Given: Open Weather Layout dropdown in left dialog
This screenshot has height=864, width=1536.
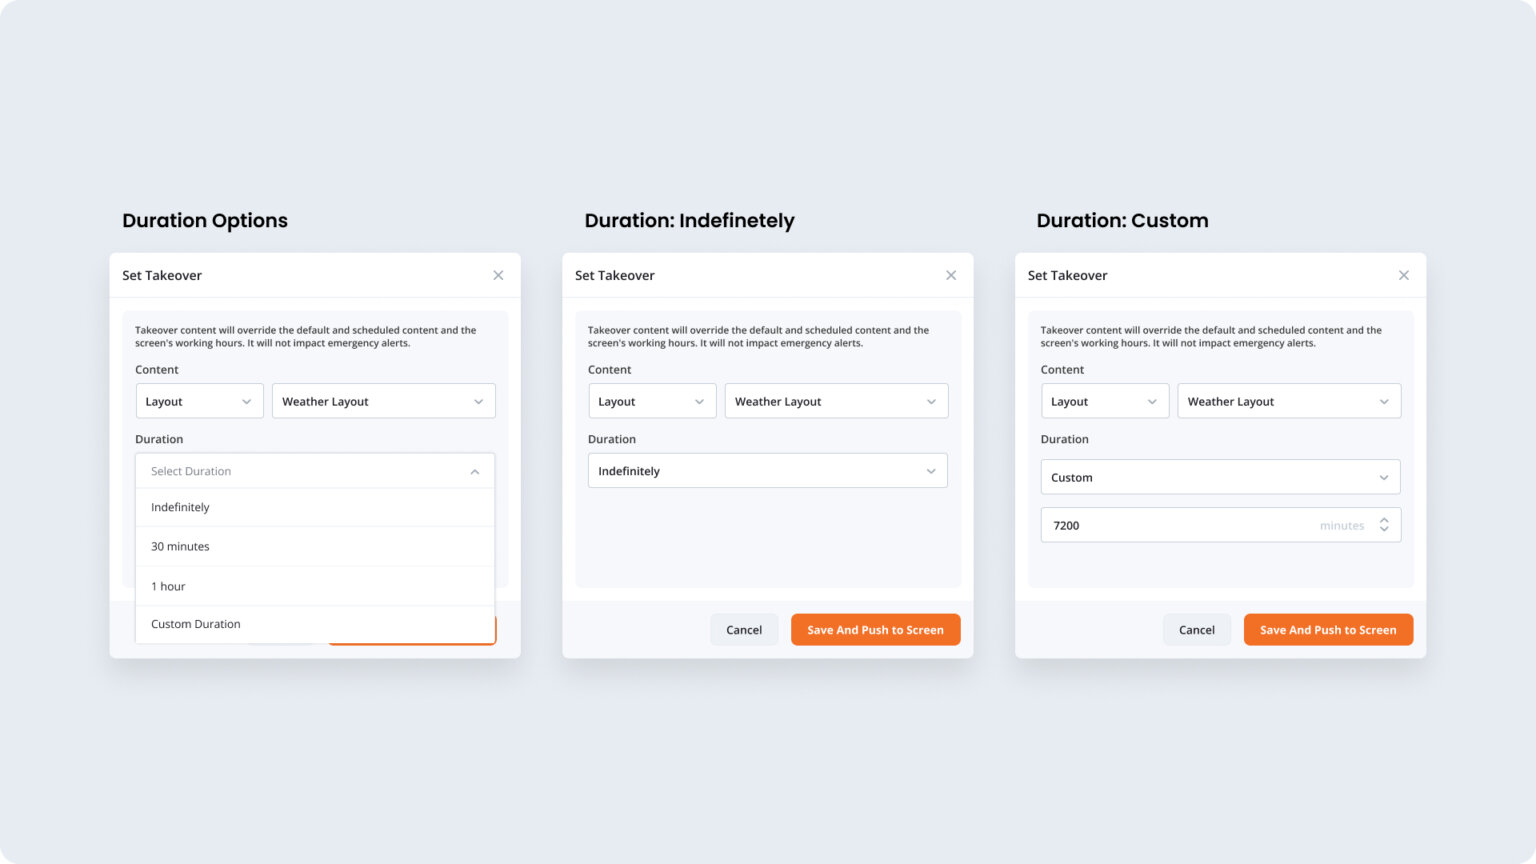Looking at the screenshot, I should click(x=383, y=401).
